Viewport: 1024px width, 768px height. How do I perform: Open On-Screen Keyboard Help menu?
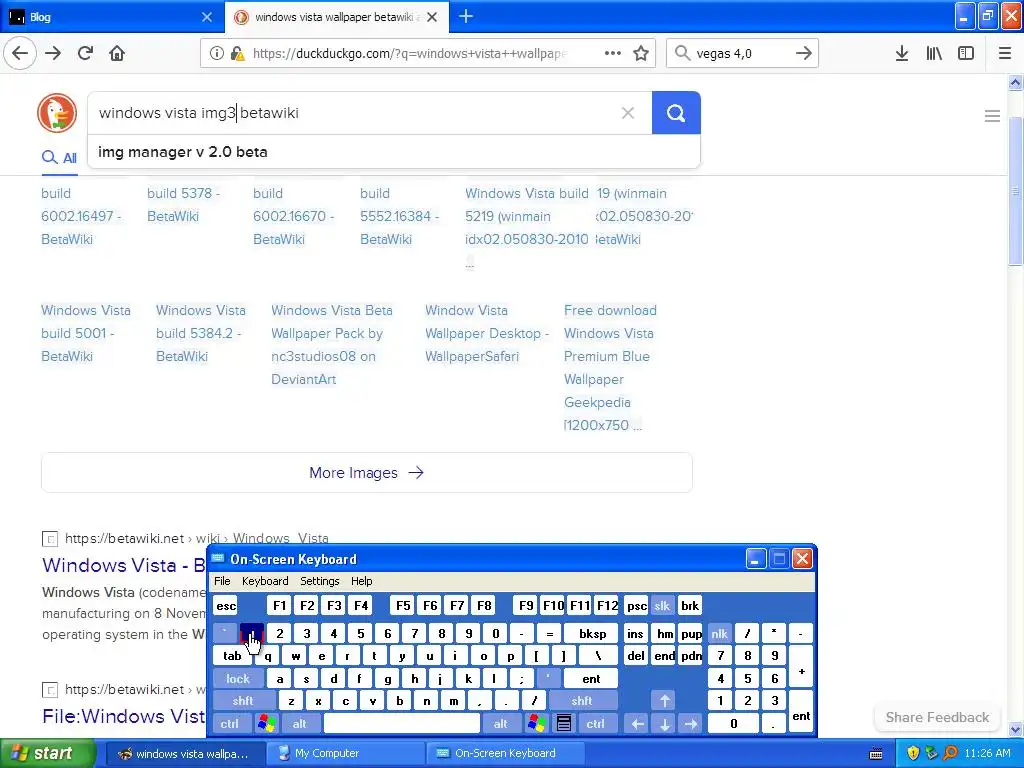pyautogui.click(x=362, y=581)
